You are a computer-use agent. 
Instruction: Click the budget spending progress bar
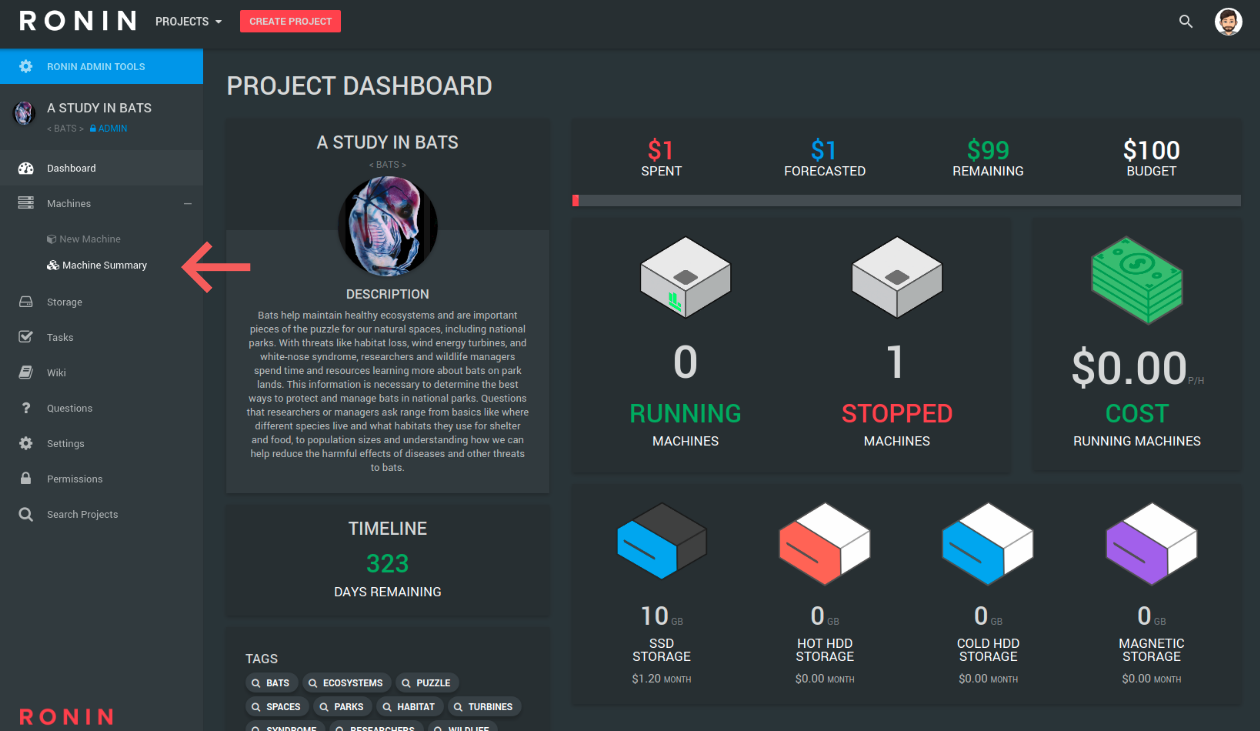(906, 201)
